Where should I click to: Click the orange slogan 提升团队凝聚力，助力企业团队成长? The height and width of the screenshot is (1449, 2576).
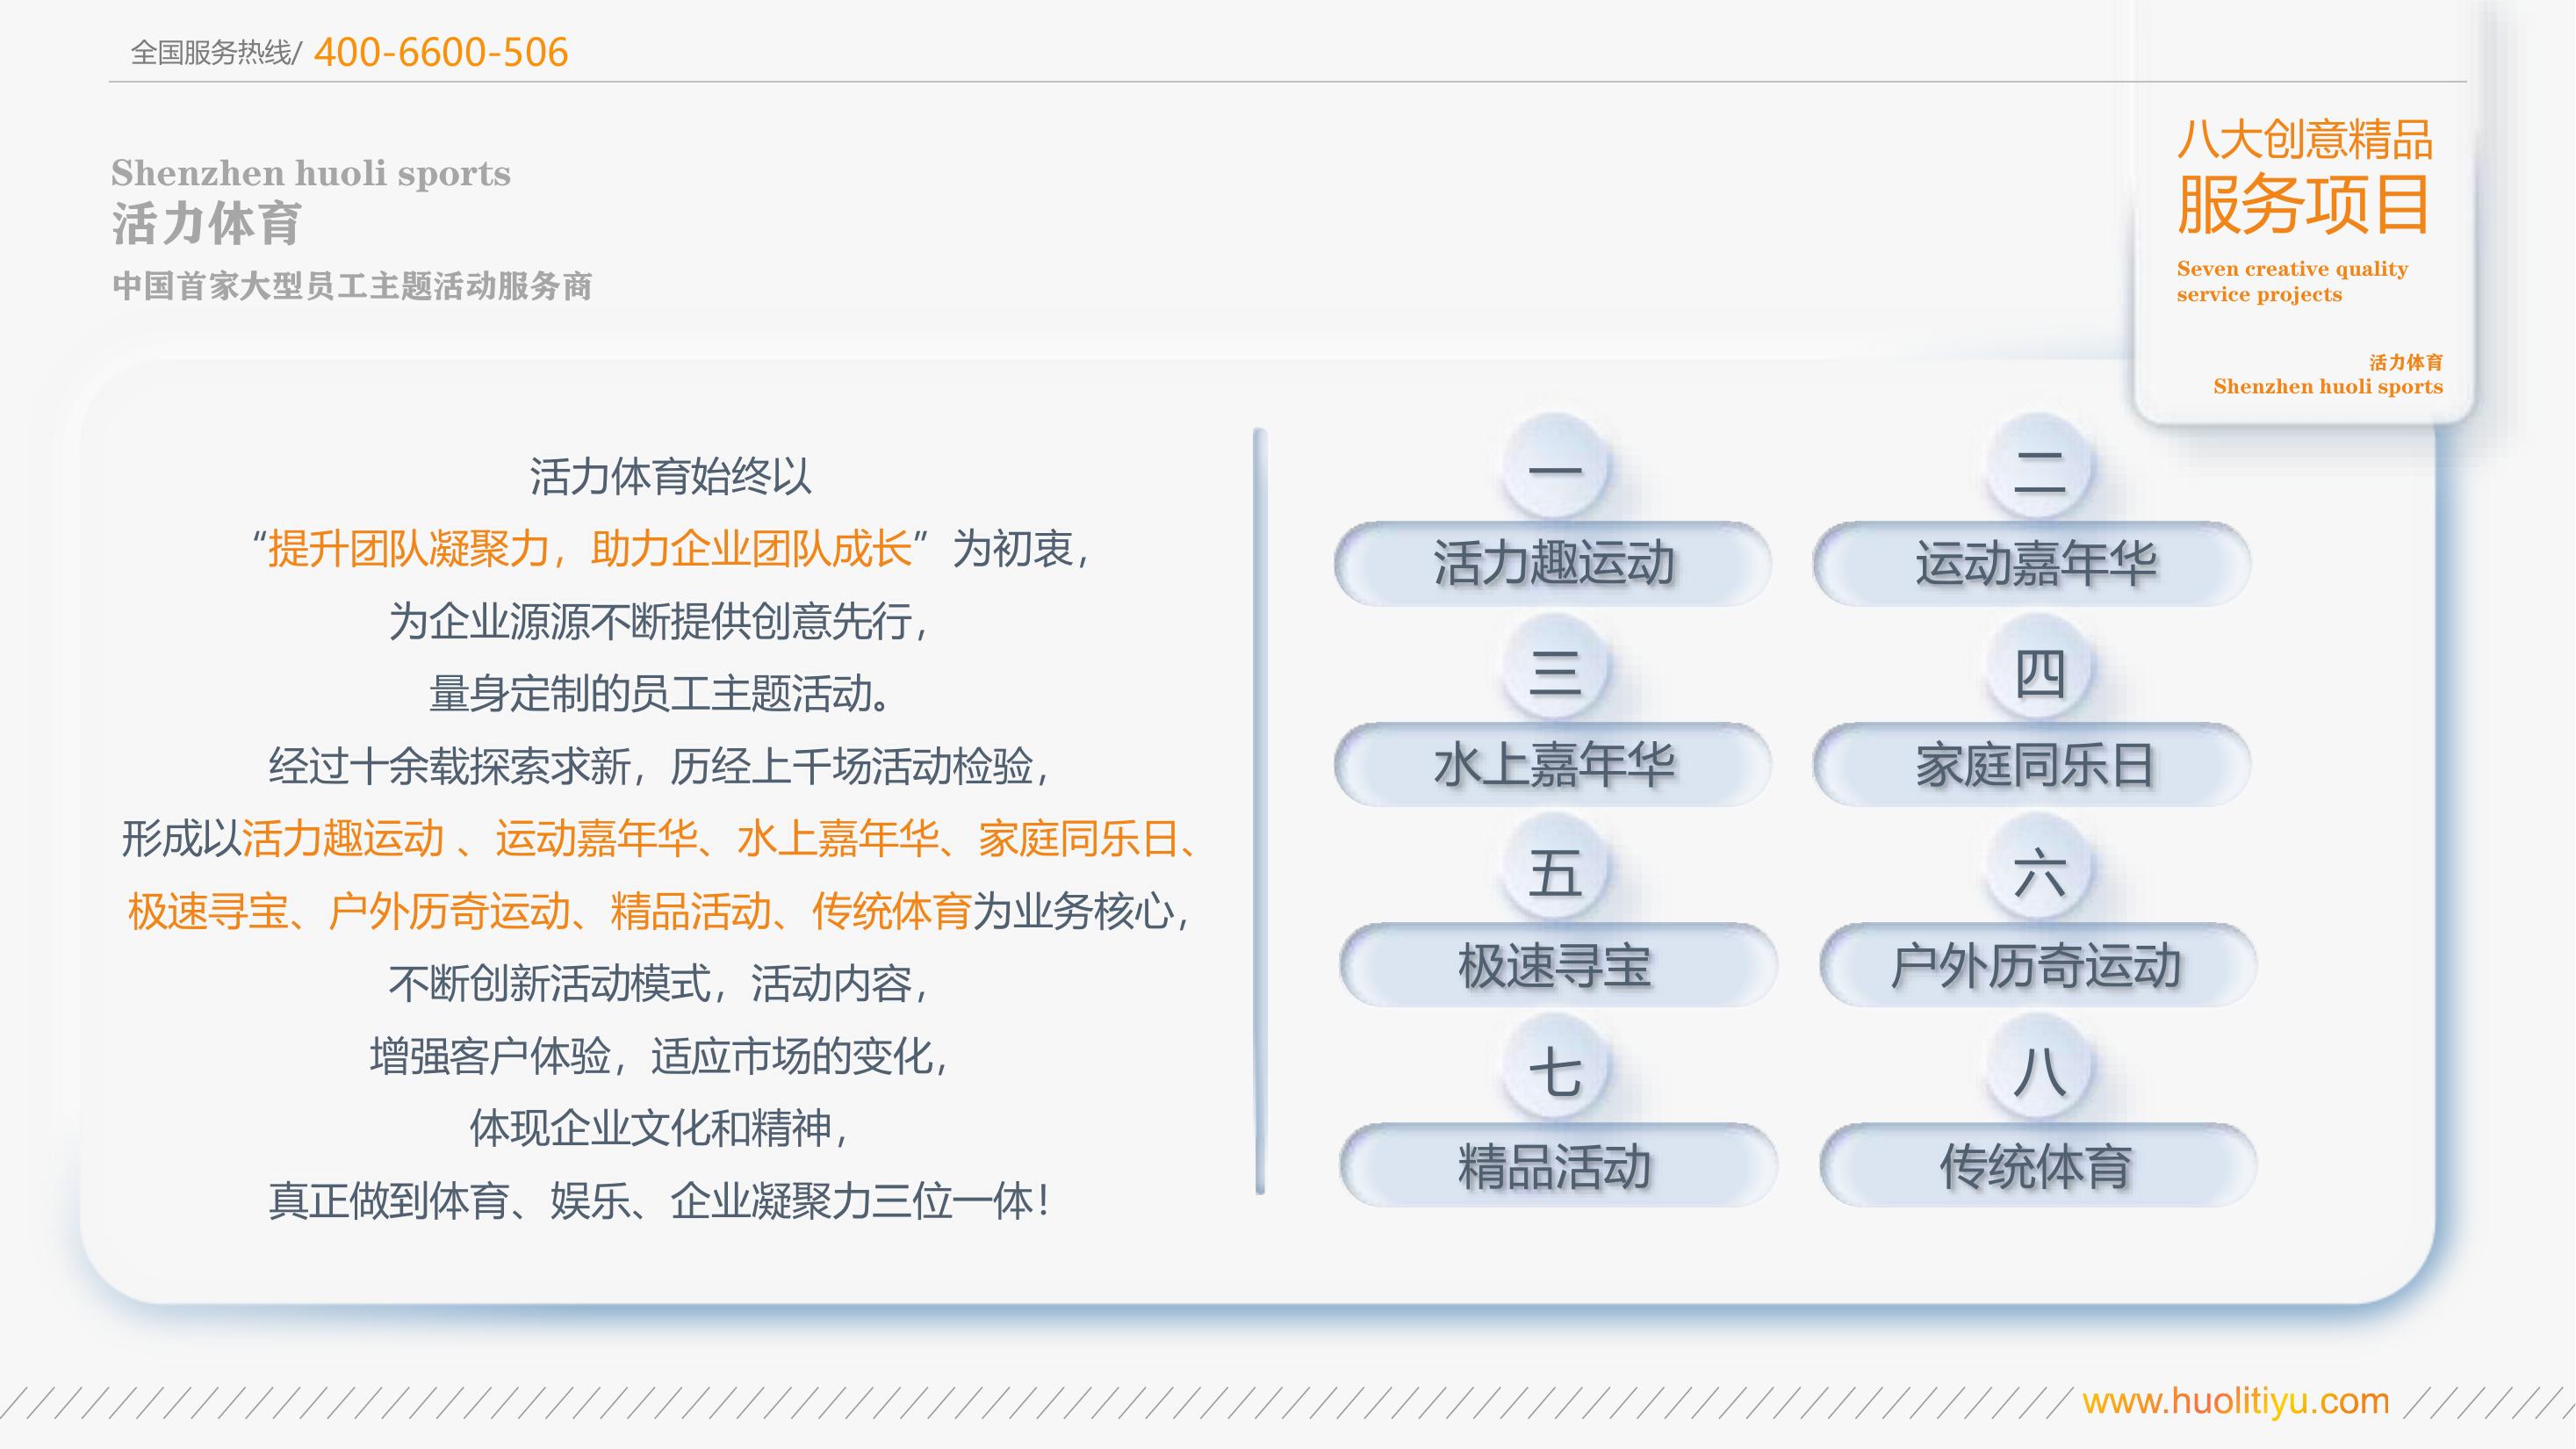(590, 548)
